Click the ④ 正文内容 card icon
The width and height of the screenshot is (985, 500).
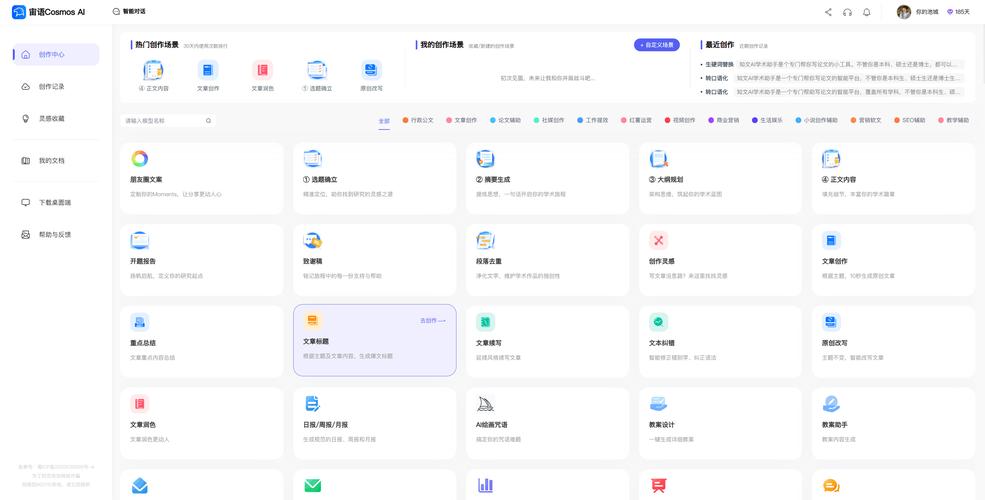pos(831,159)
